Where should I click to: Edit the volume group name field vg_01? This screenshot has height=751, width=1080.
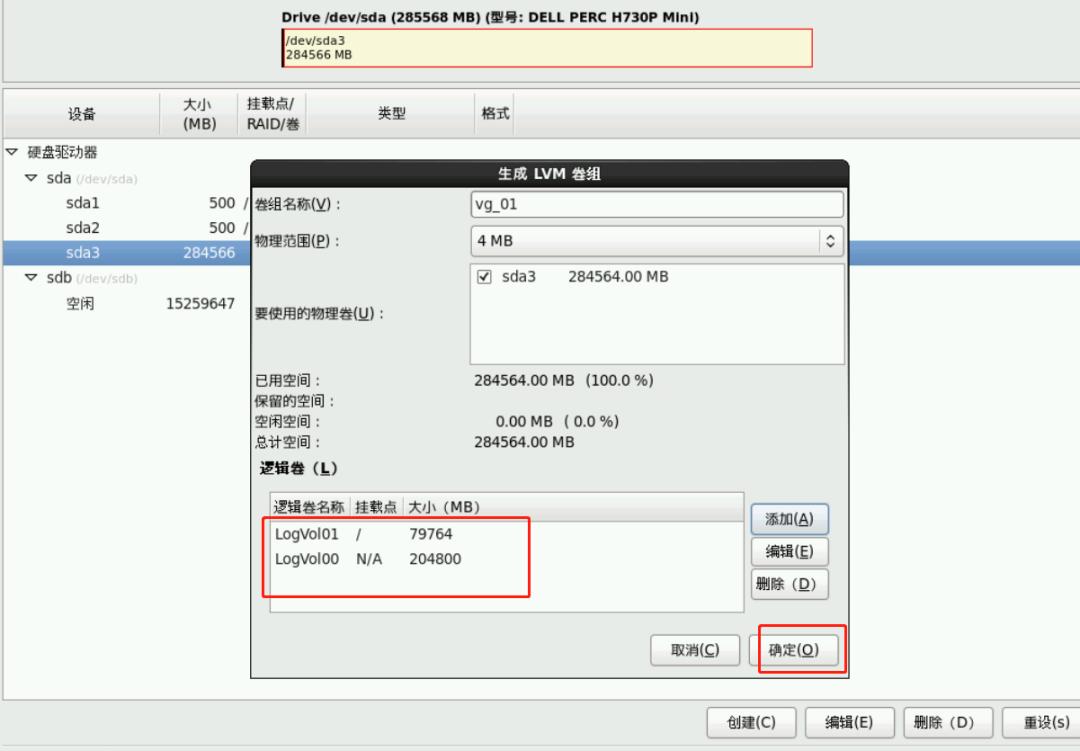(x=655, y=204)
